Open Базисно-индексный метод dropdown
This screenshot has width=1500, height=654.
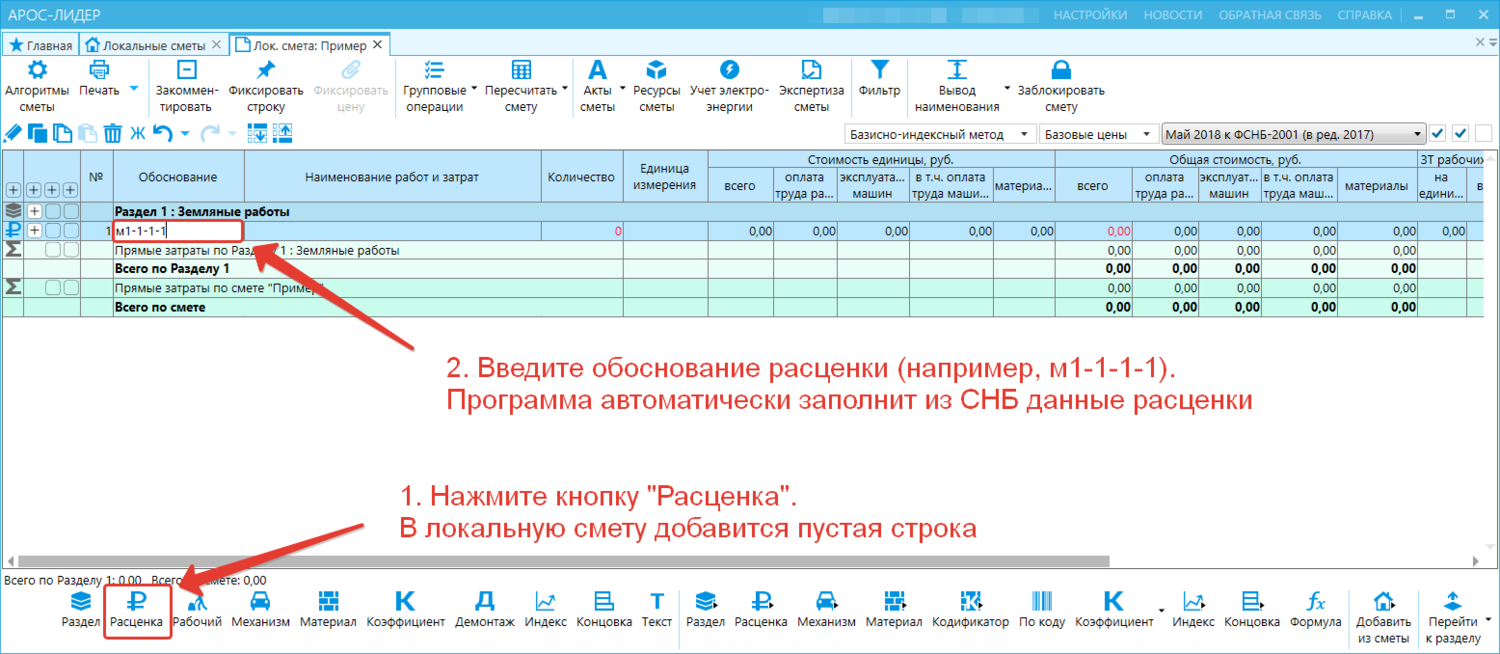pos(939,134)
